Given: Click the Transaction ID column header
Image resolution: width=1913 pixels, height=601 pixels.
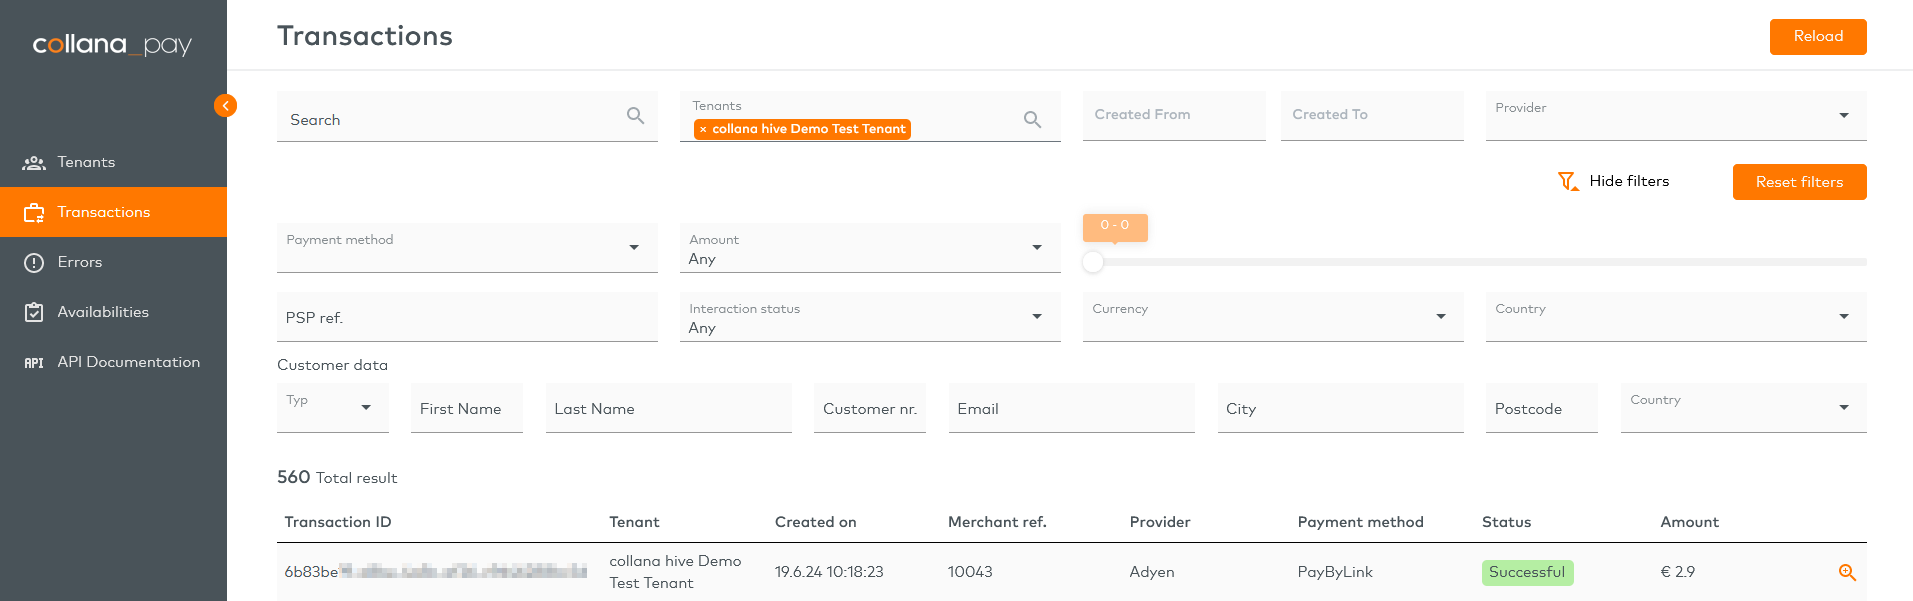Looking at the screenshot, I should coord(338,522).
